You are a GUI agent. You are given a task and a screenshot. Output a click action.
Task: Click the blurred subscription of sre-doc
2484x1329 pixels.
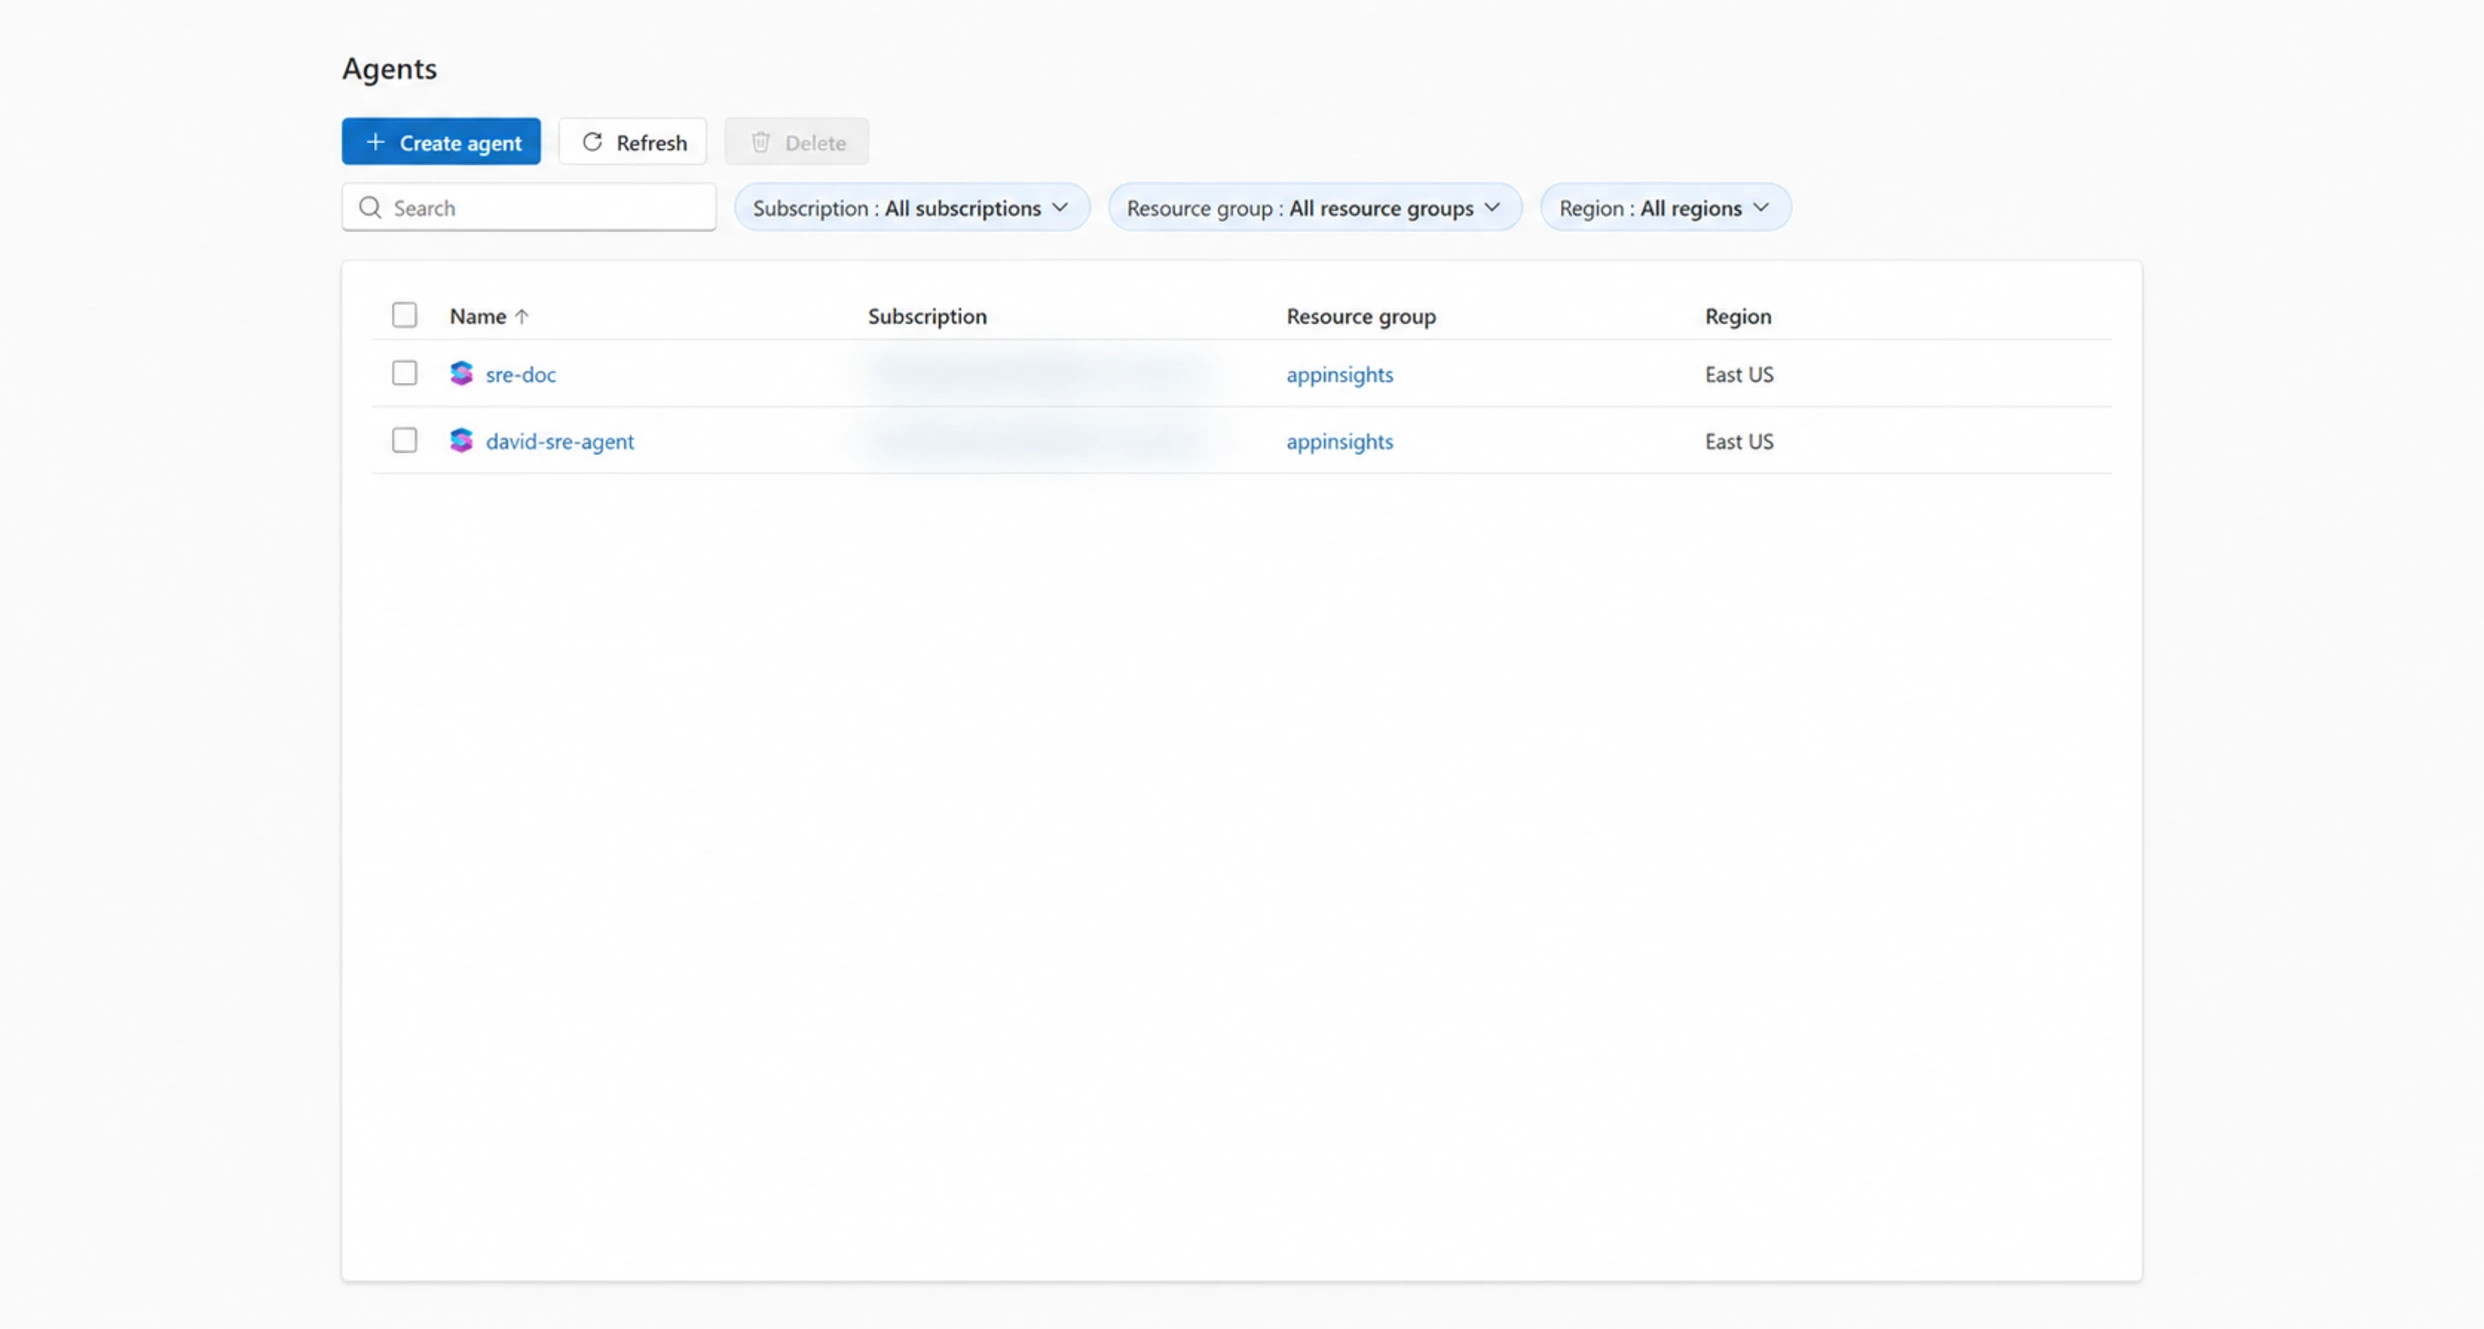(x=1038, y=373)
